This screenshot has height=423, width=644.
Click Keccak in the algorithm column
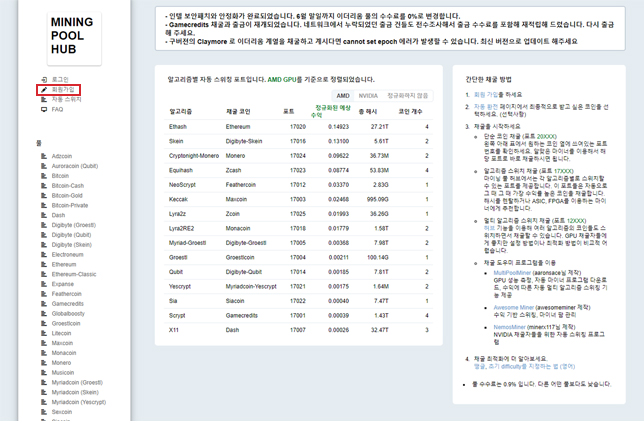pyautogui.click(x=178, y=199)
